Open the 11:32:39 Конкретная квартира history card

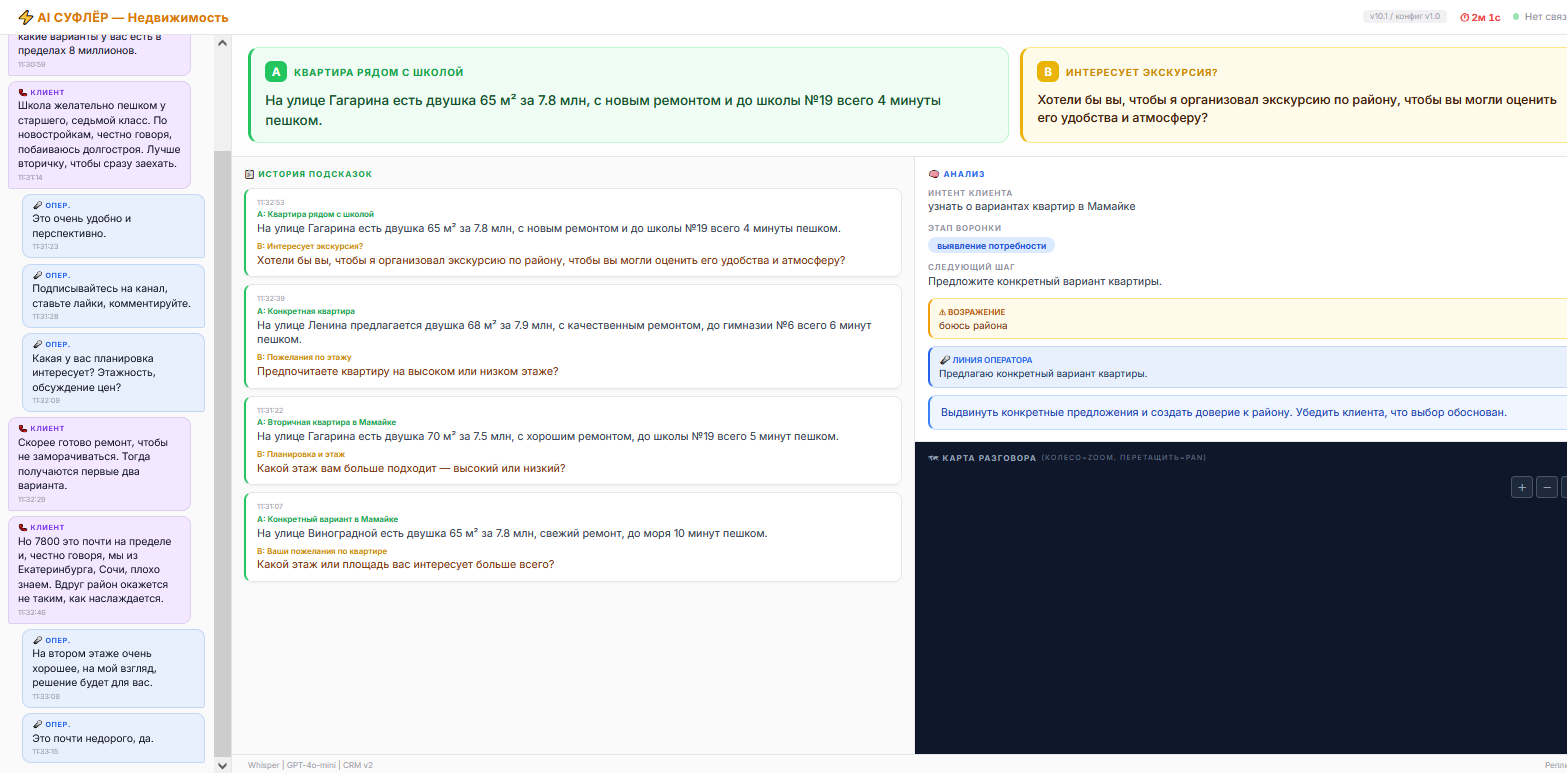[x=572, y=336]
